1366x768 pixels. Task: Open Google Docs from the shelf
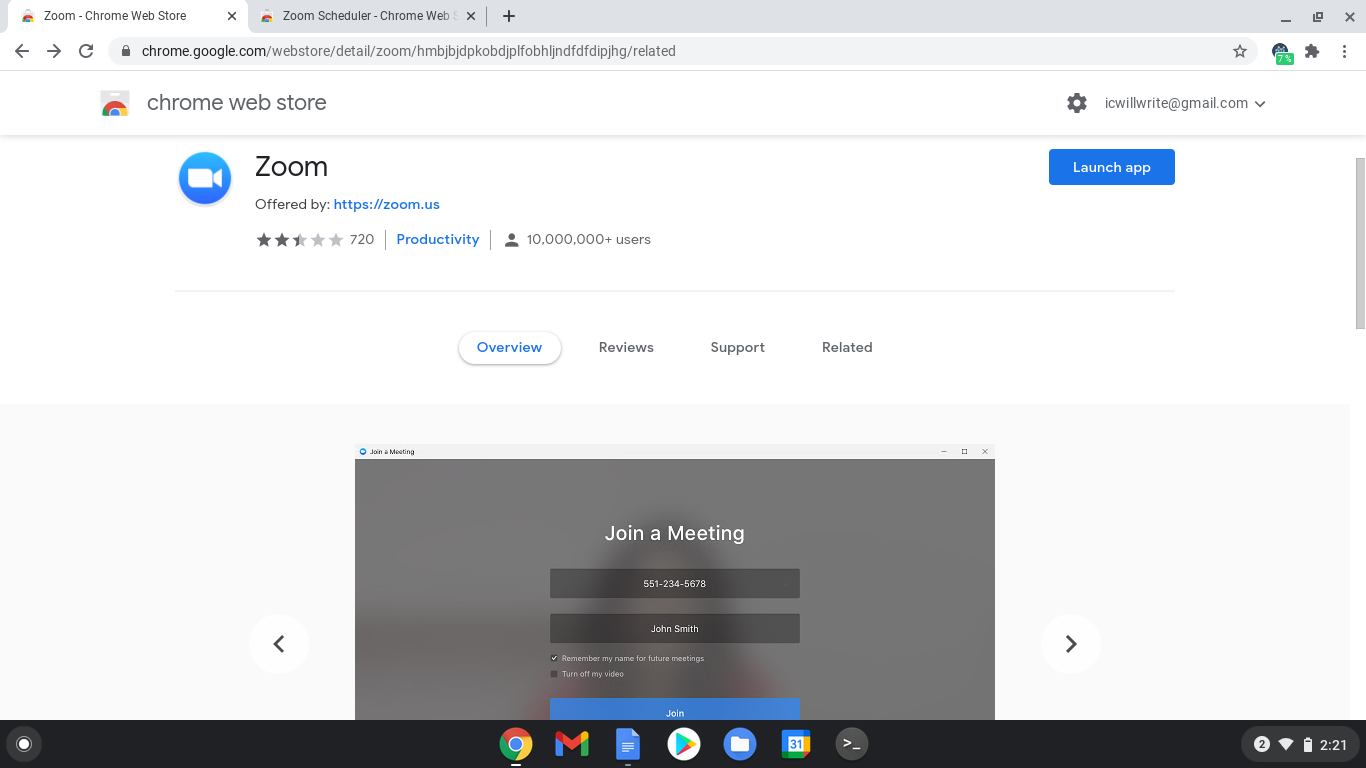(x=628, y=744)
